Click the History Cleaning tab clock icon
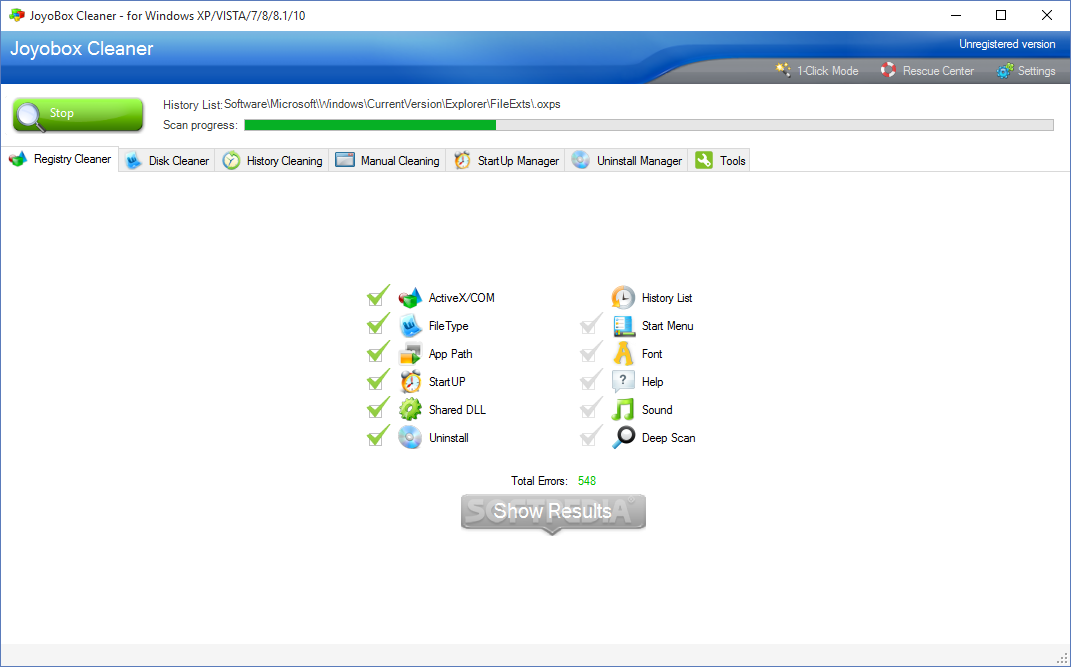This screenshot has height=667, width=1071. [232, 160]
